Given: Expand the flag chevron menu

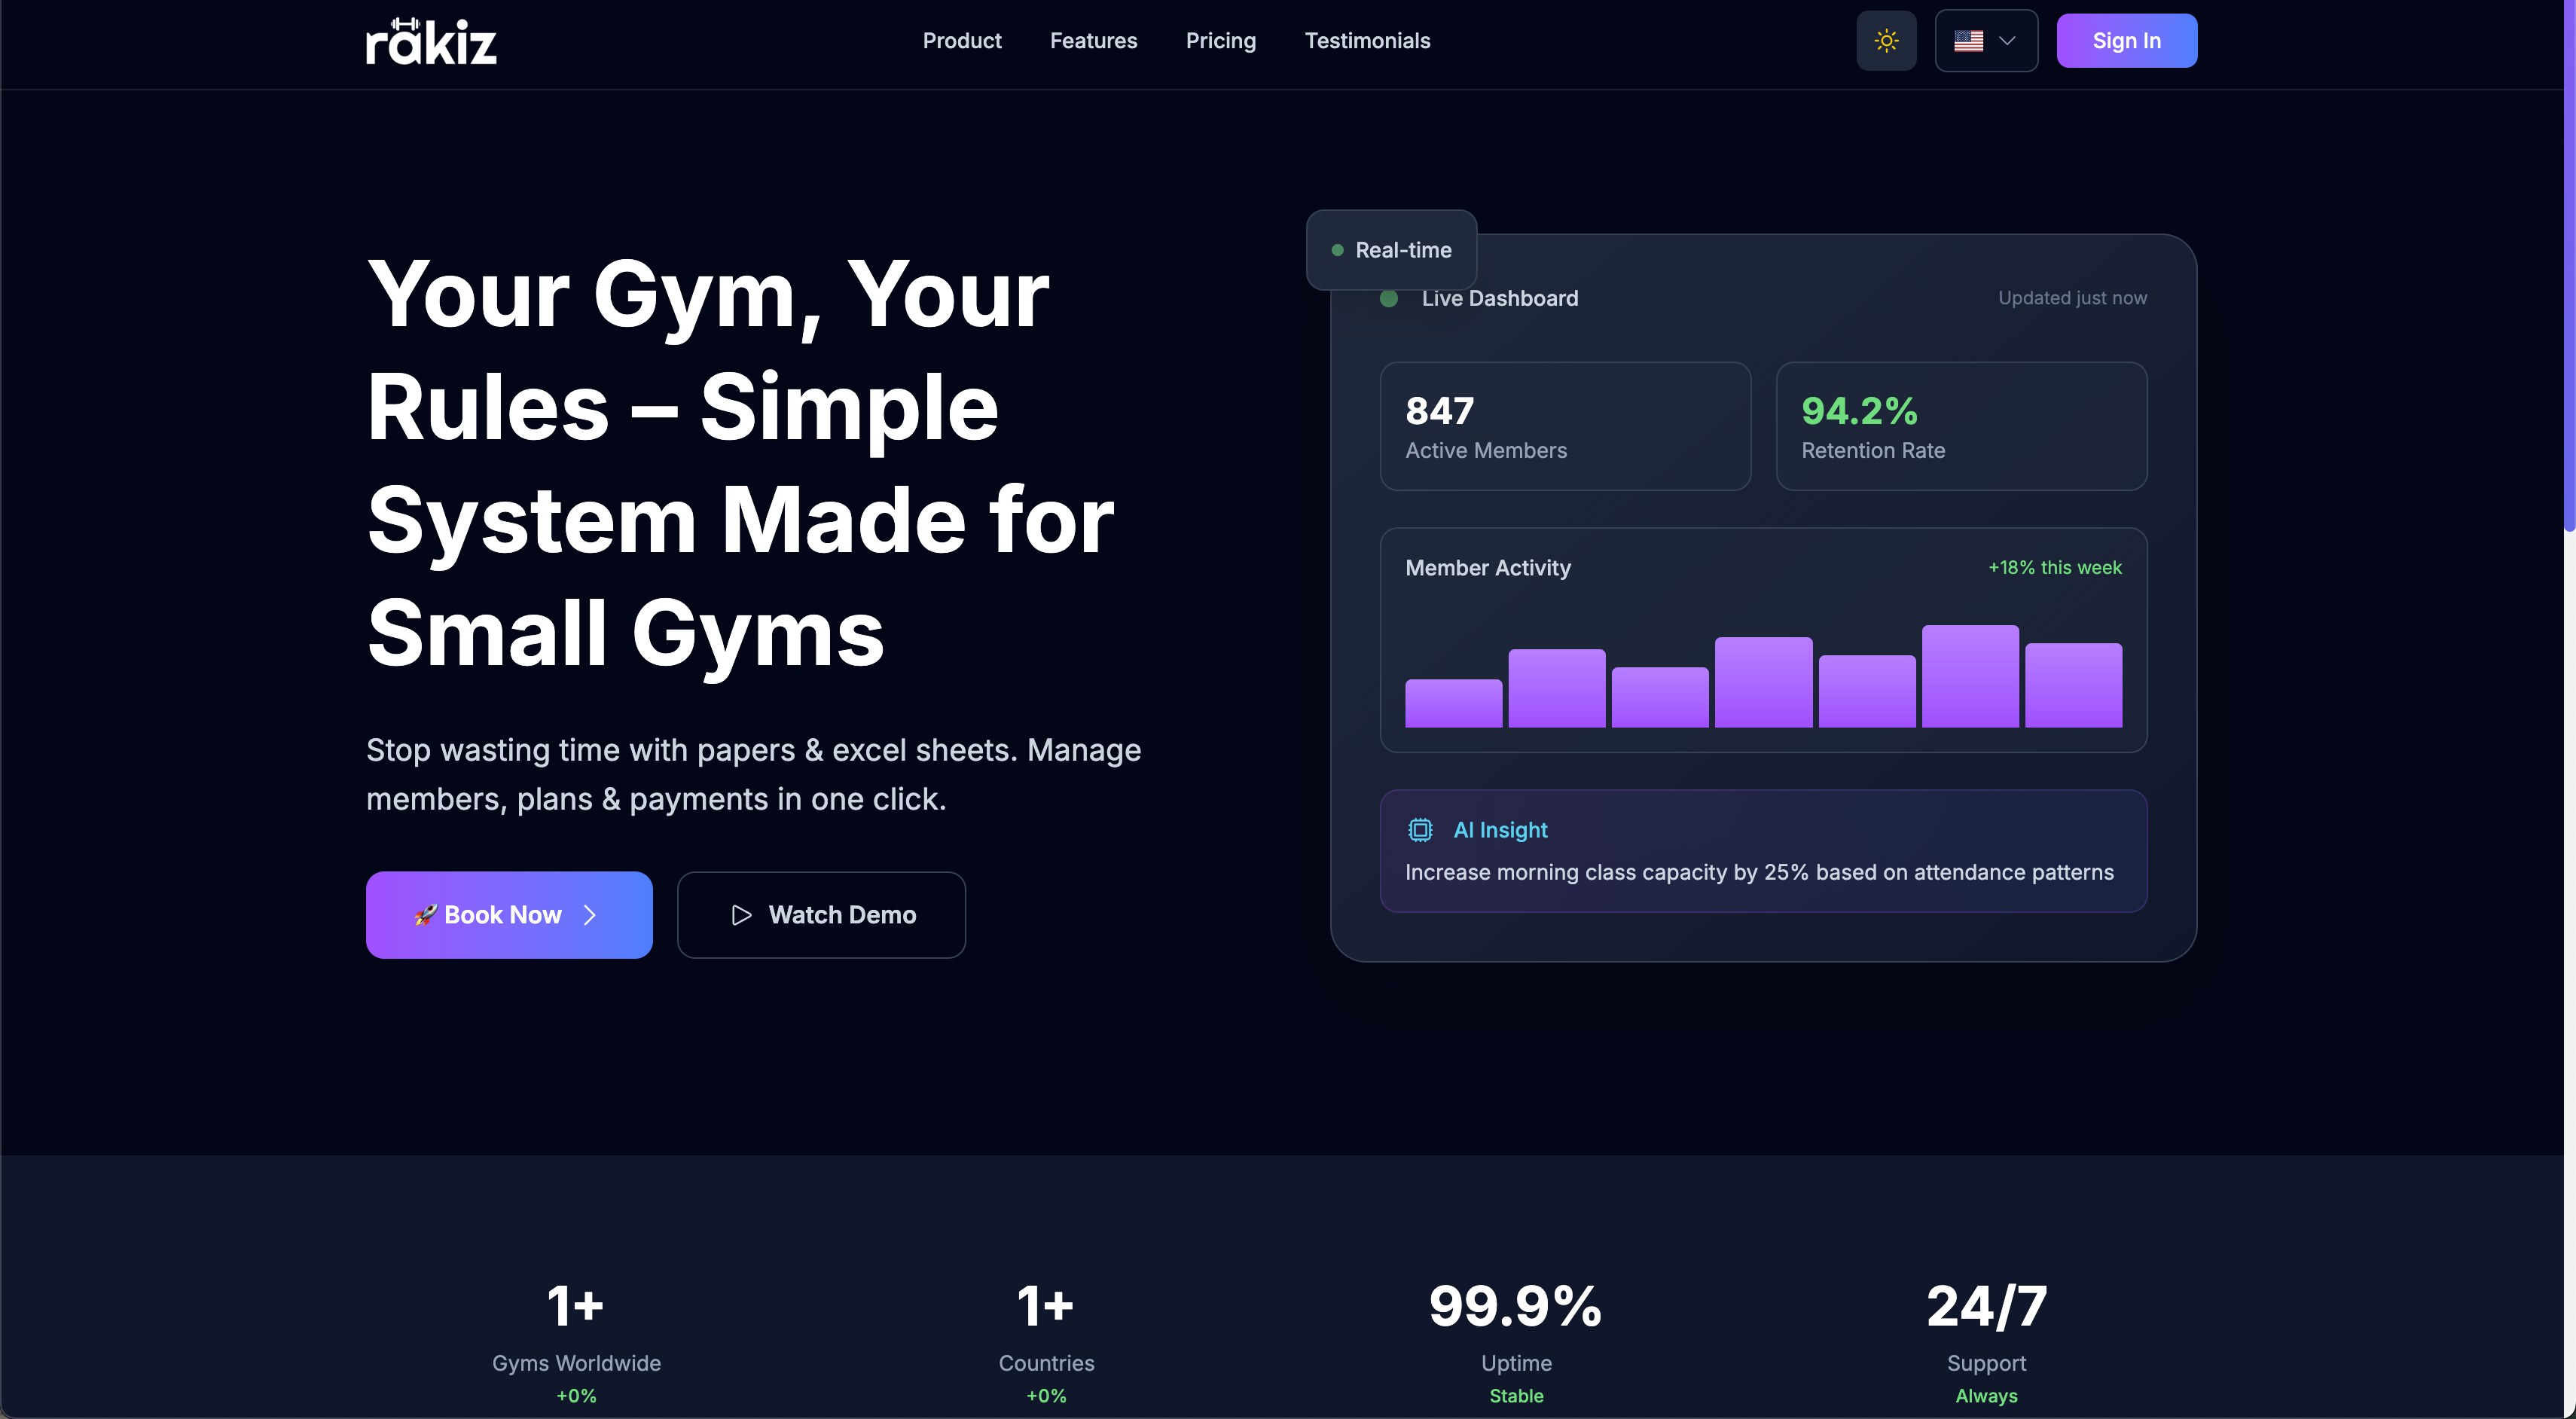Looking at the screenshot, I should click(x=2008, y=40).
